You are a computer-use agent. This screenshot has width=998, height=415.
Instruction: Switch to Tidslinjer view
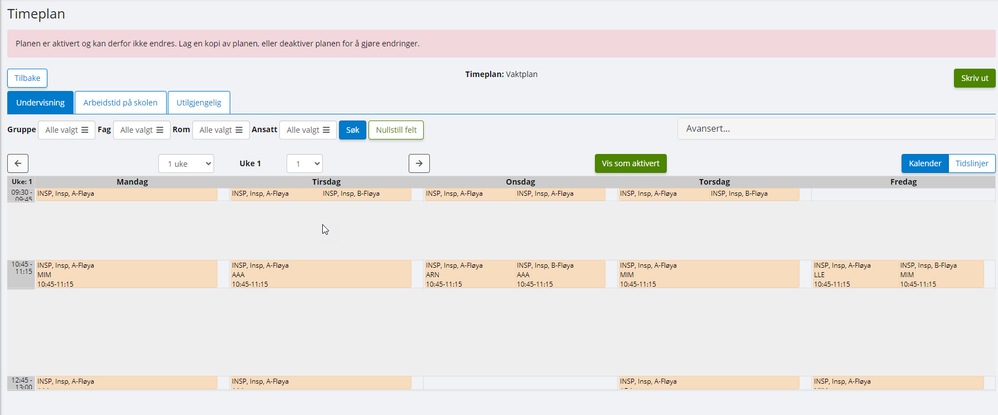pyautogui.click(x=972, y=164)
